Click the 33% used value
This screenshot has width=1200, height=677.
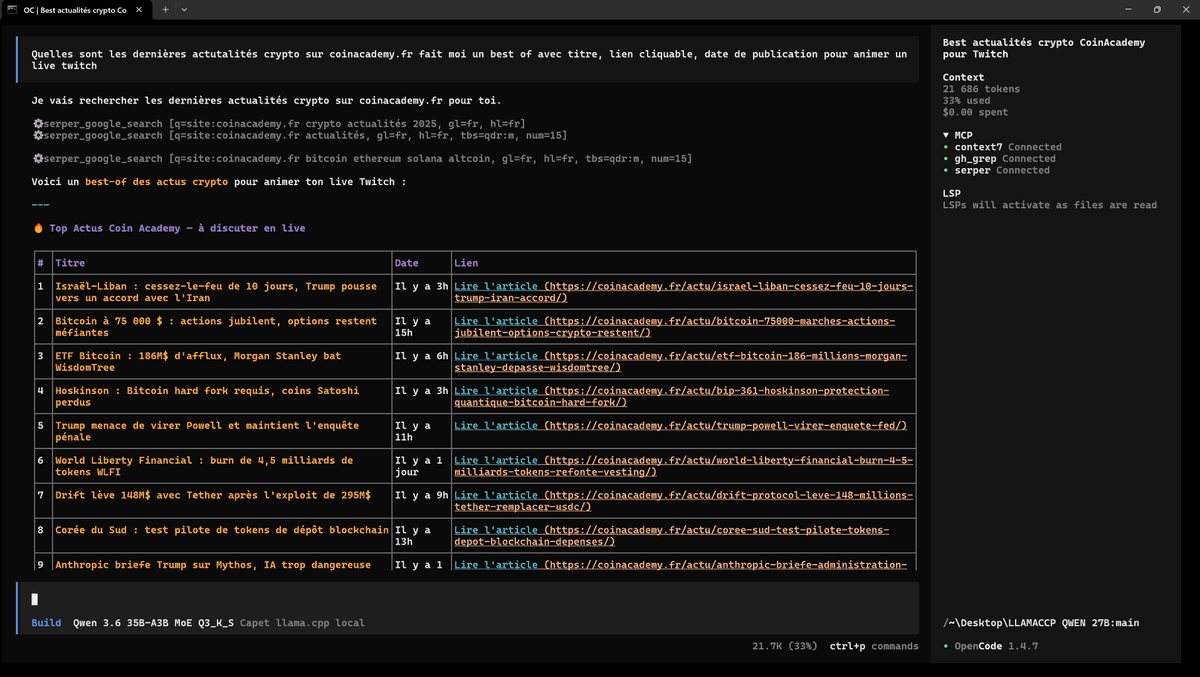point(968,100)
